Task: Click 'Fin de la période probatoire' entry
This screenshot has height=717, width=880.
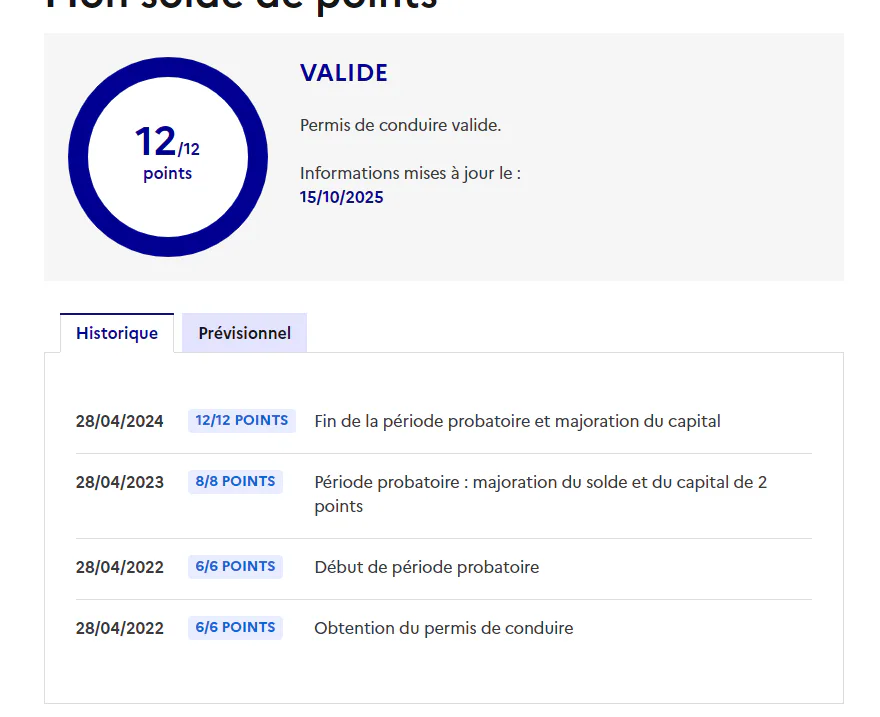Action: coord(517,421)
